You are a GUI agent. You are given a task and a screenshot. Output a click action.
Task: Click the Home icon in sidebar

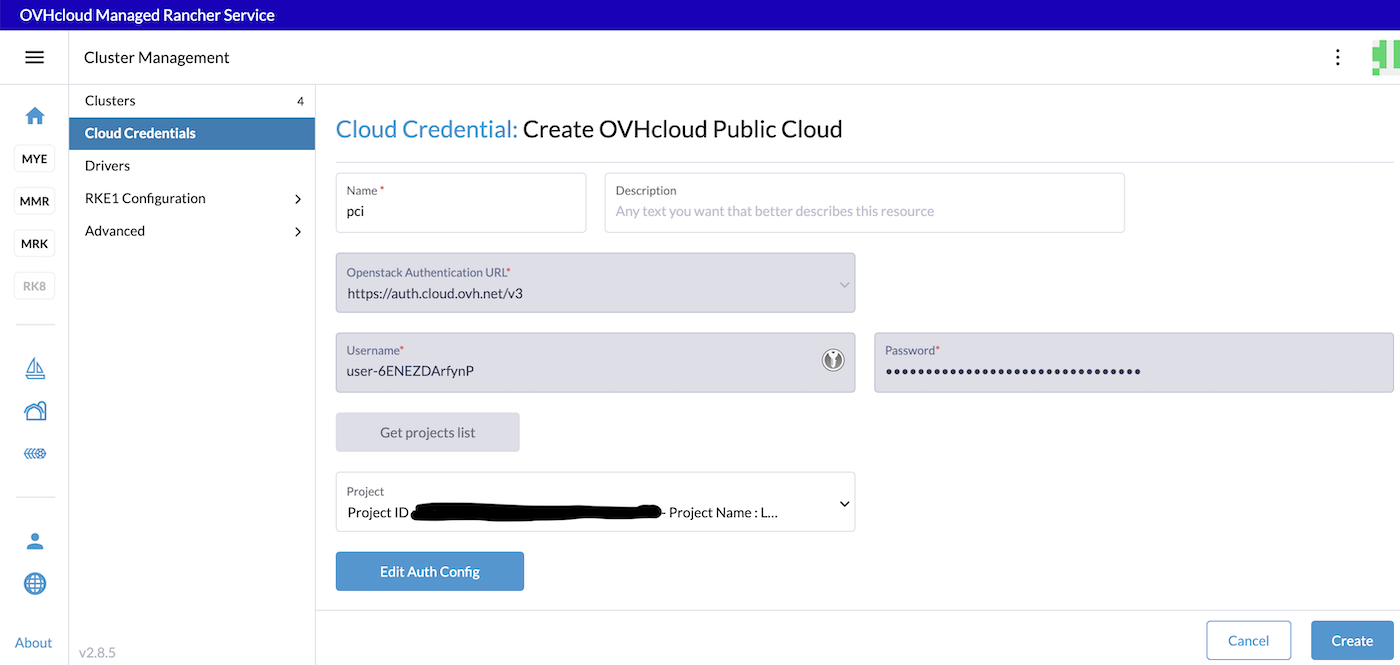pyautogui.click(x=34, y=116)
